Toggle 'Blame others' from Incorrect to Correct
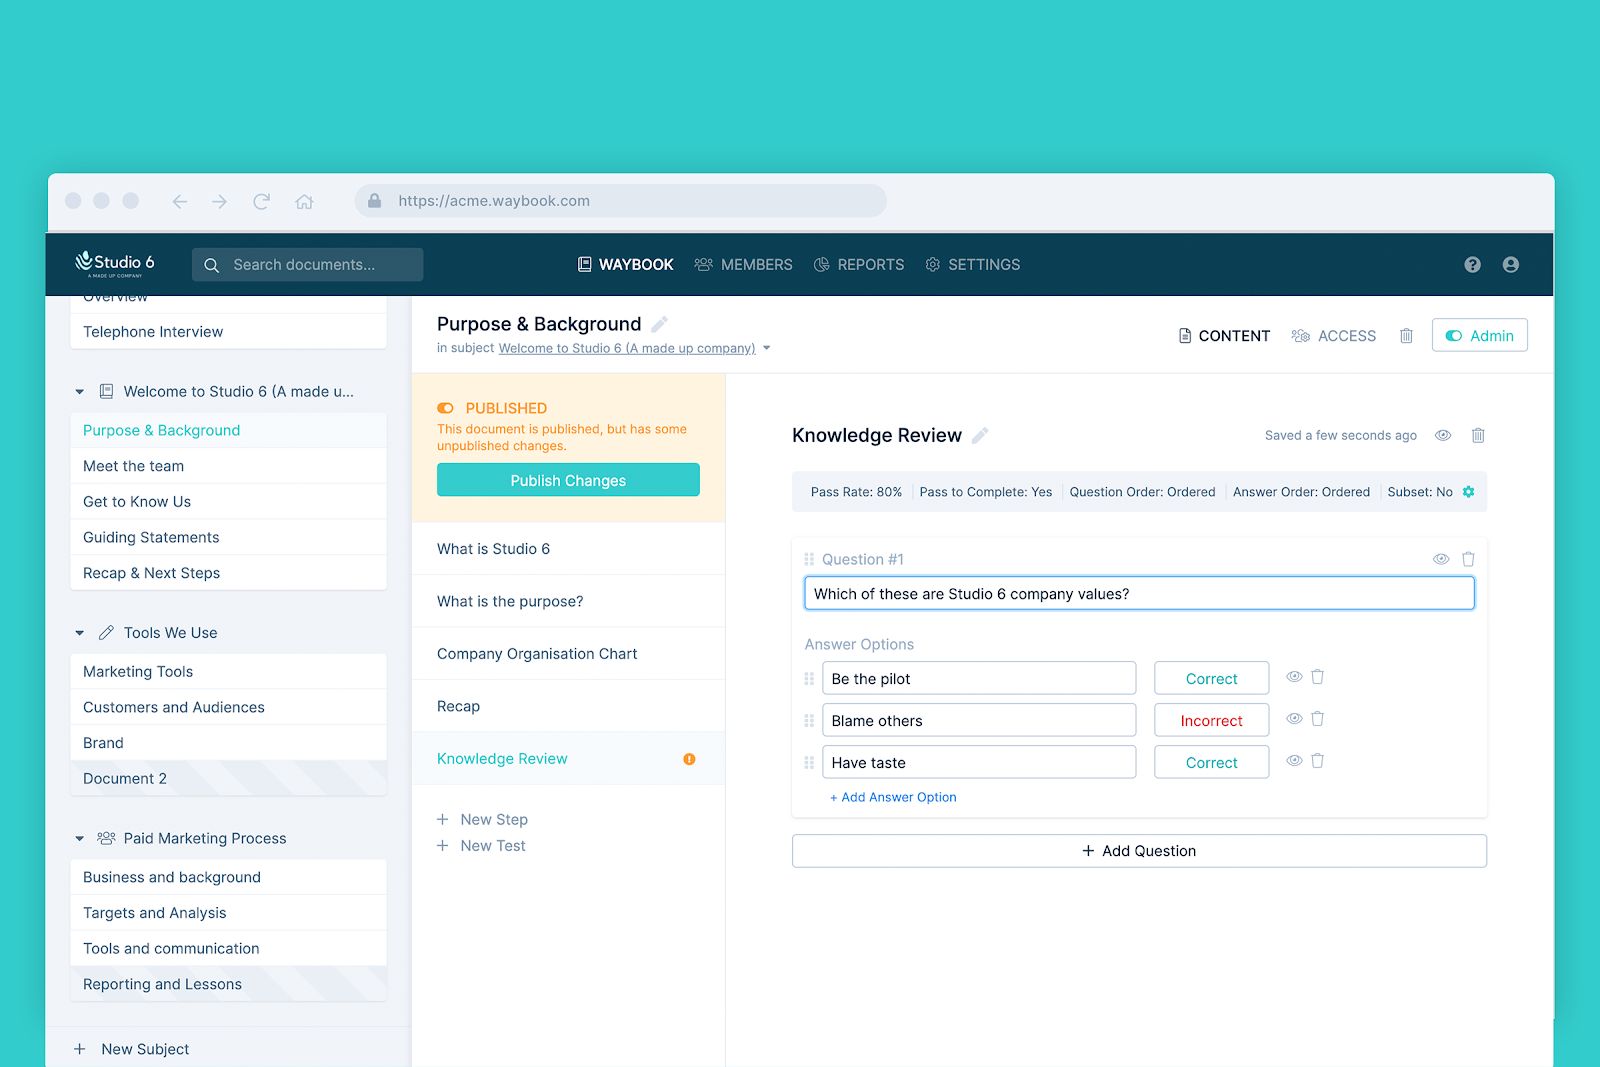1600x1067 pixels. [1211, 721]
